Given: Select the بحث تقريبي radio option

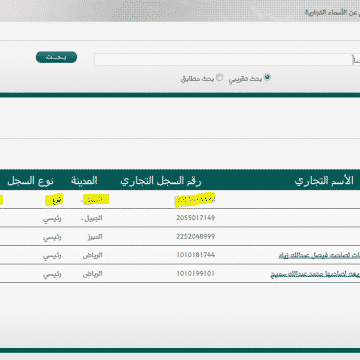Looking at the screenshot, I should point(267,77).
